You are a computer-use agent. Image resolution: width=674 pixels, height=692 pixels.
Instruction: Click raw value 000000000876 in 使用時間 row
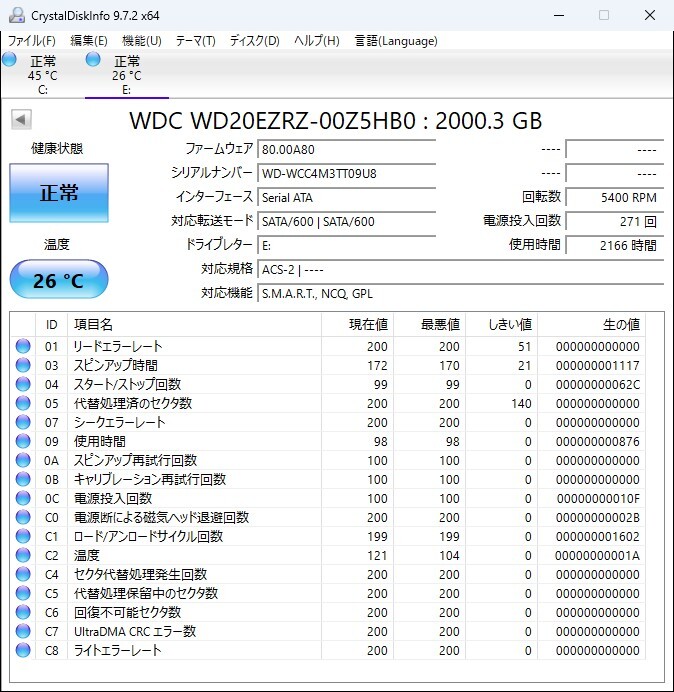tap(597, 441)
